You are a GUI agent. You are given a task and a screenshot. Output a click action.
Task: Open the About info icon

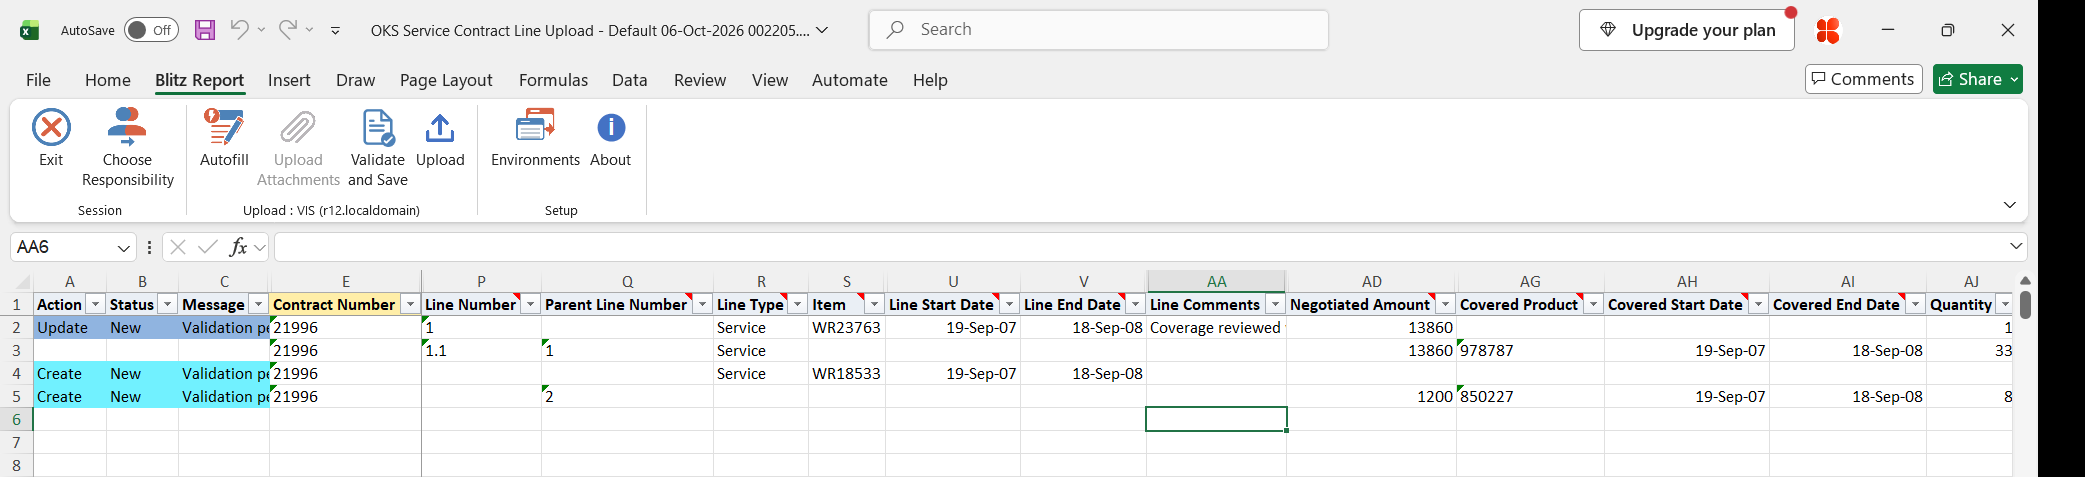click(x=611, y=128)
